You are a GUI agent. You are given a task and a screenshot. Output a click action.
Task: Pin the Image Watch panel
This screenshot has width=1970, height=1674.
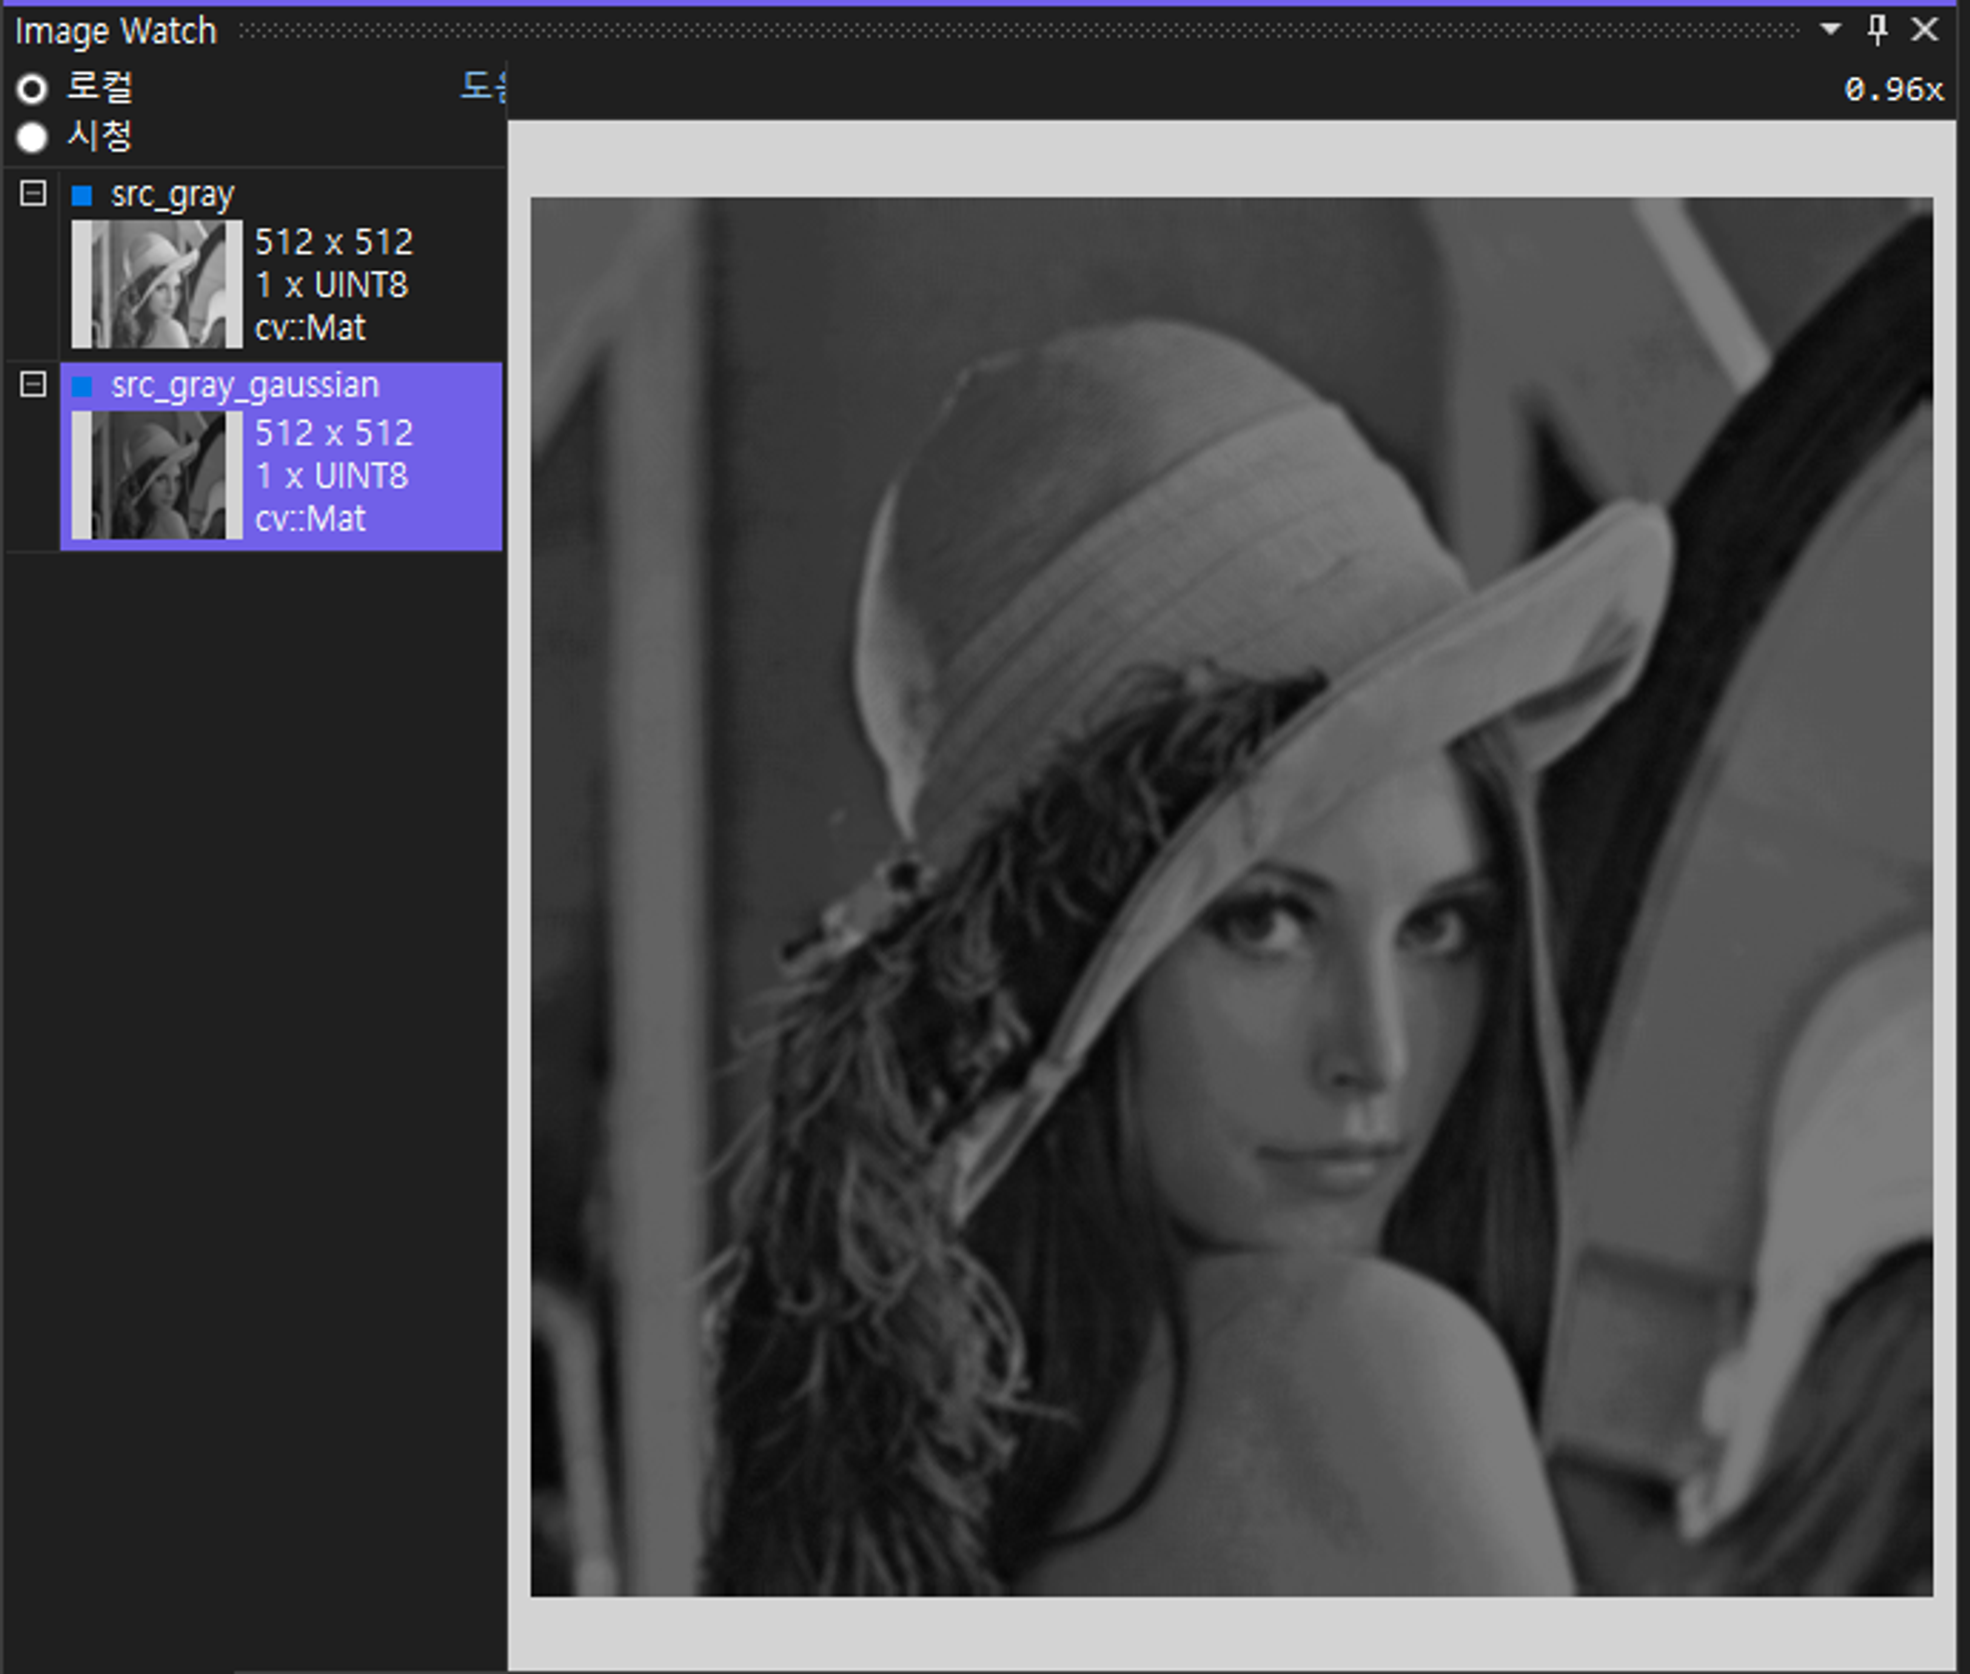point(1877,29)
